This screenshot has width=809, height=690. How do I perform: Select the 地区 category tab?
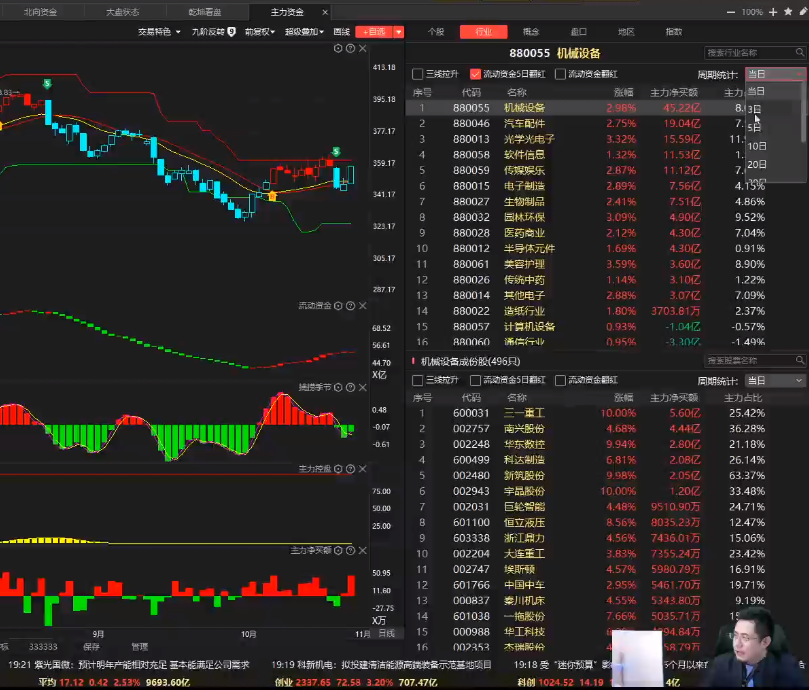(626, 31)
